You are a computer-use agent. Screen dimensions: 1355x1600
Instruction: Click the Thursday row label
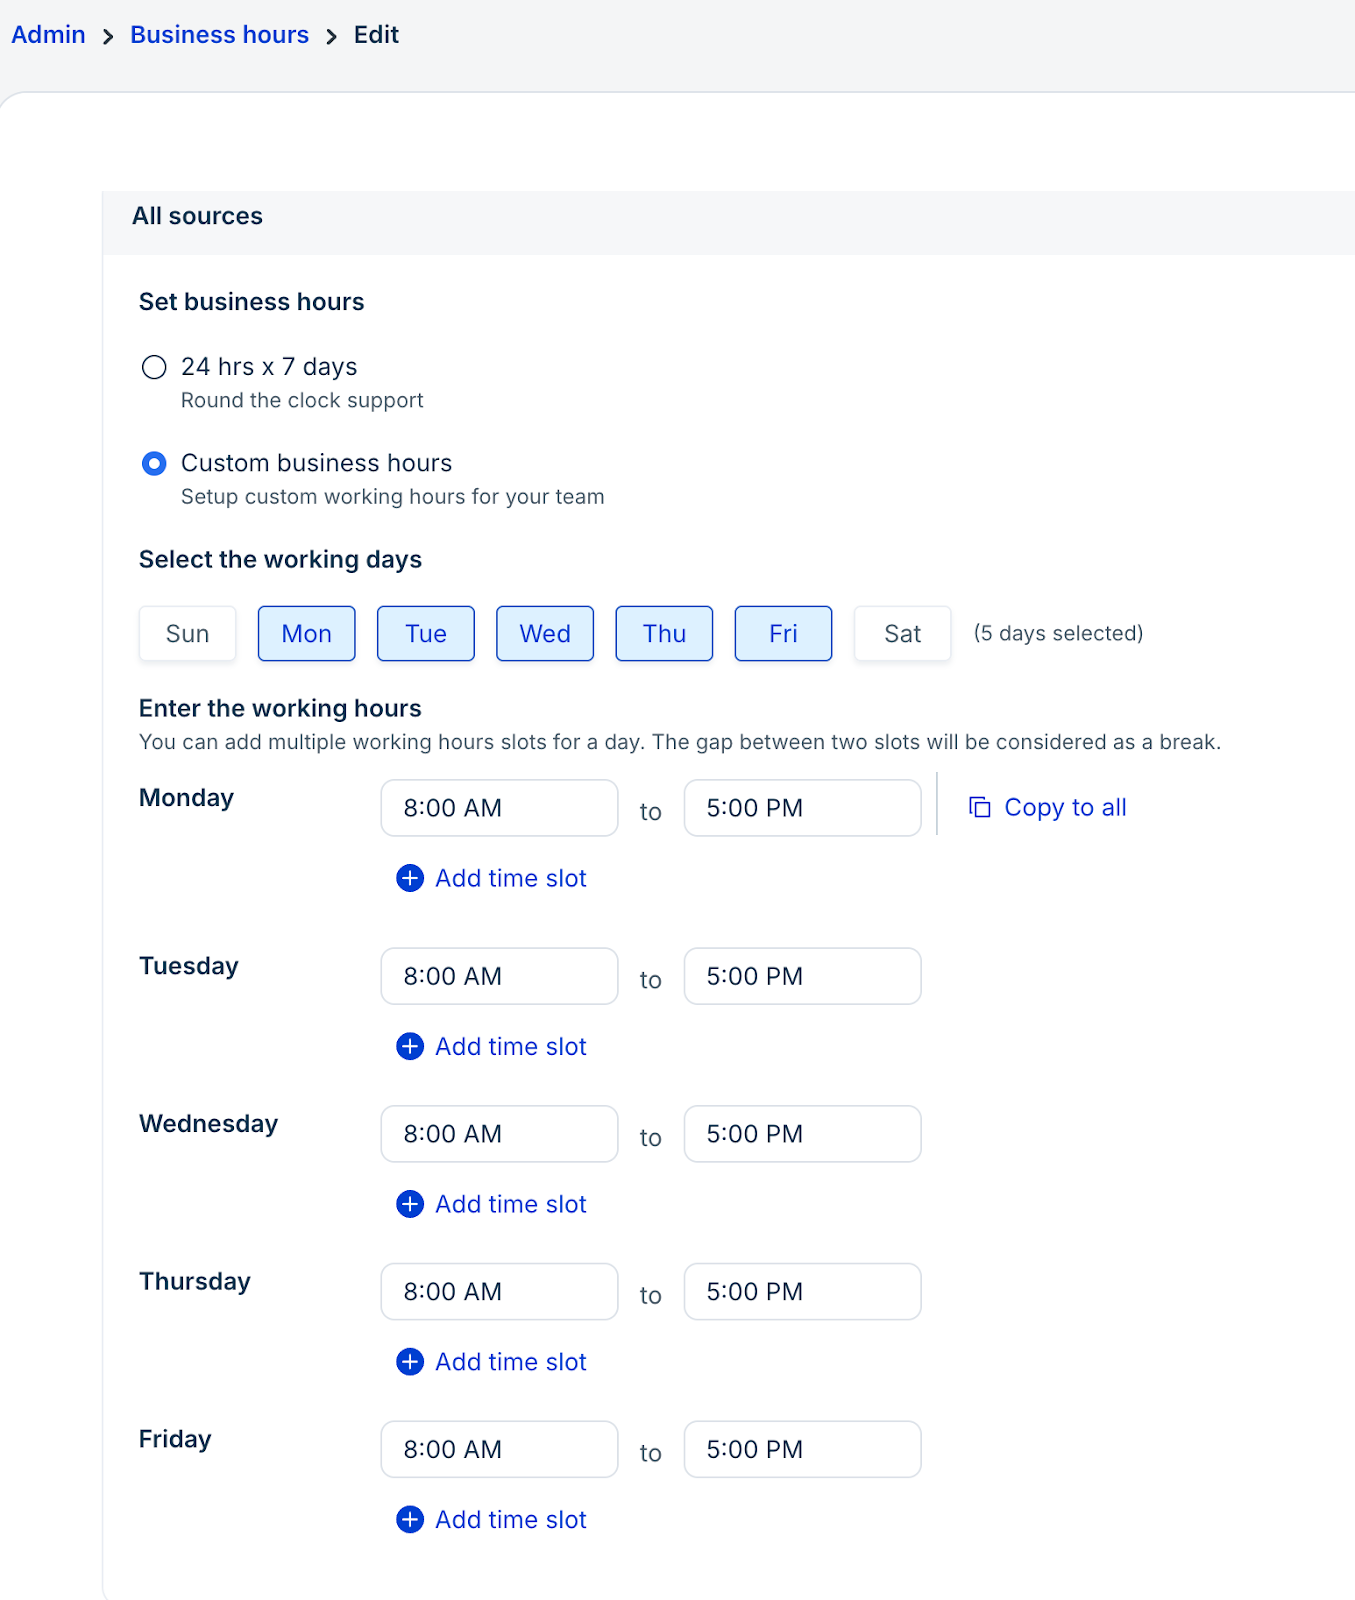(194, 1282)
